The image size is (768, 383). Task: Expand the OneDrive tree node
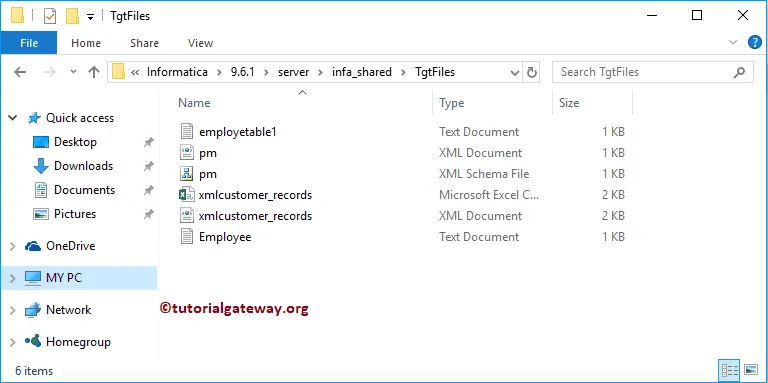[13, 246]
